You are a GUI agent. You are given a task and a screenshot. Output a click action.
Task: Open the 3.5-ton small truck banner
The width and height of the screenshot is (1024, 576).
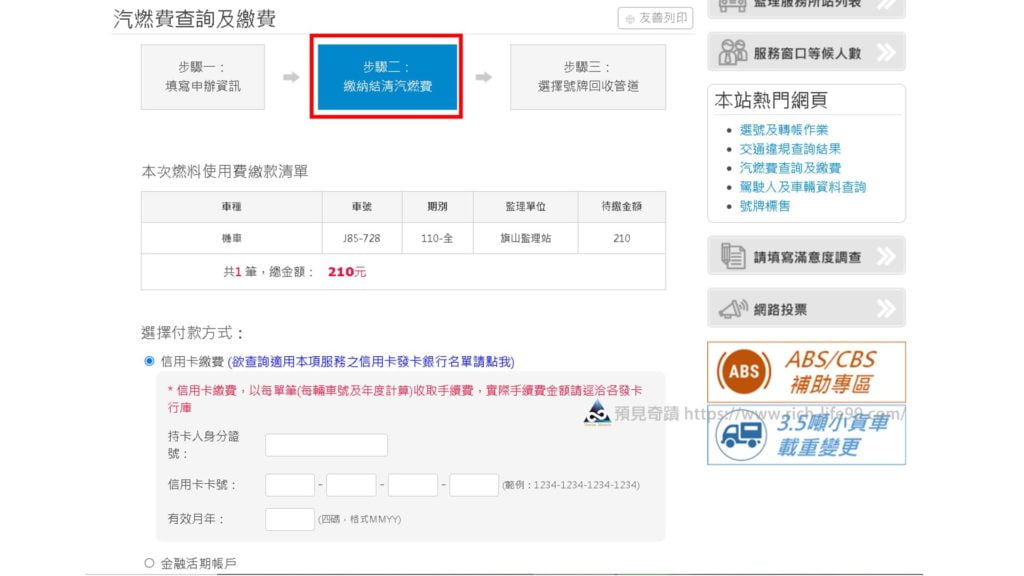coord(806,435)
